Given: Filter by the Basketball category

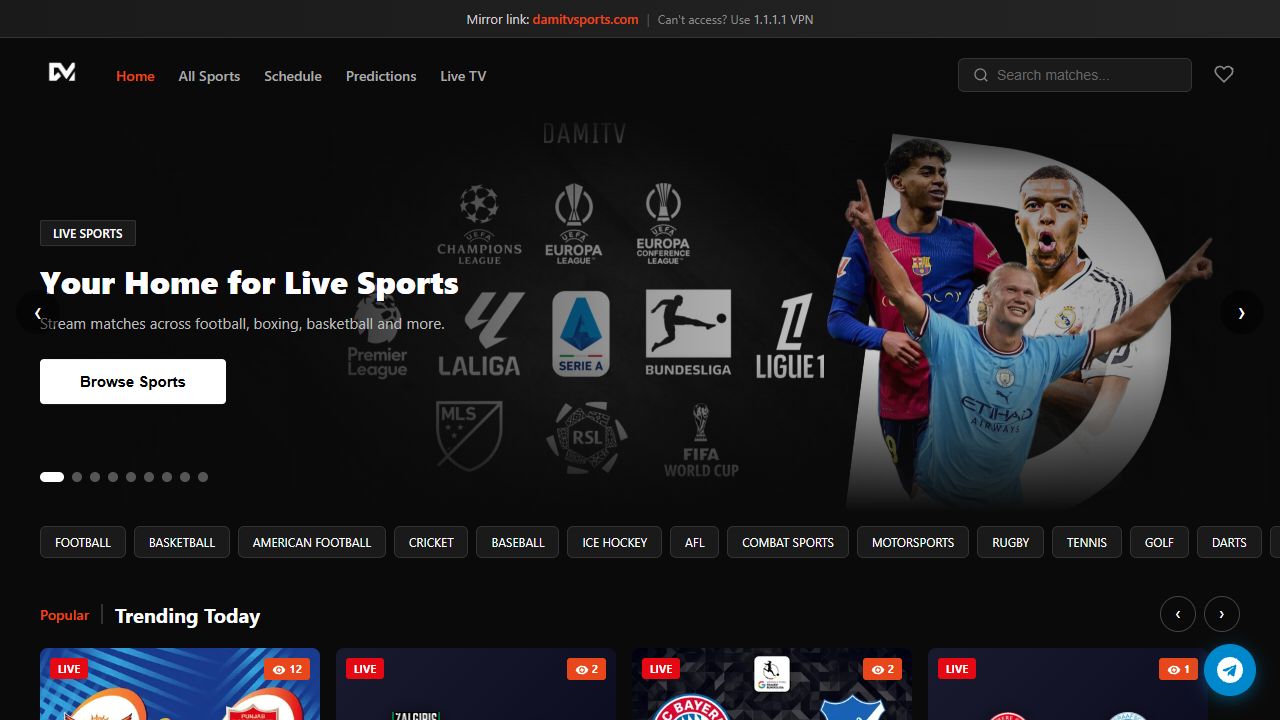Looking at the screenshot, I should tap(182, 542).
